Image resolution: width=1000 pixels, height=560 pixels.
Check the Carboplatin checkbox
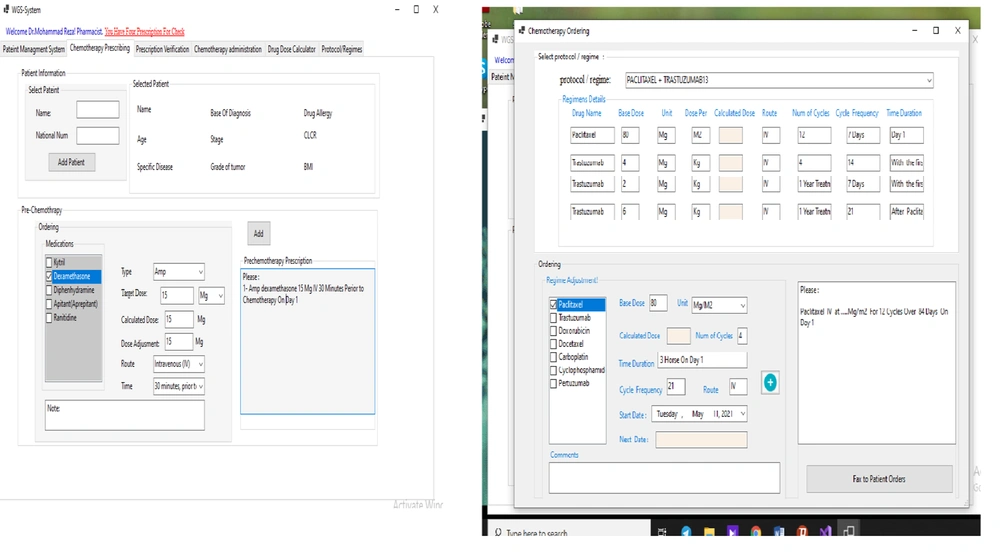(554, 357)
